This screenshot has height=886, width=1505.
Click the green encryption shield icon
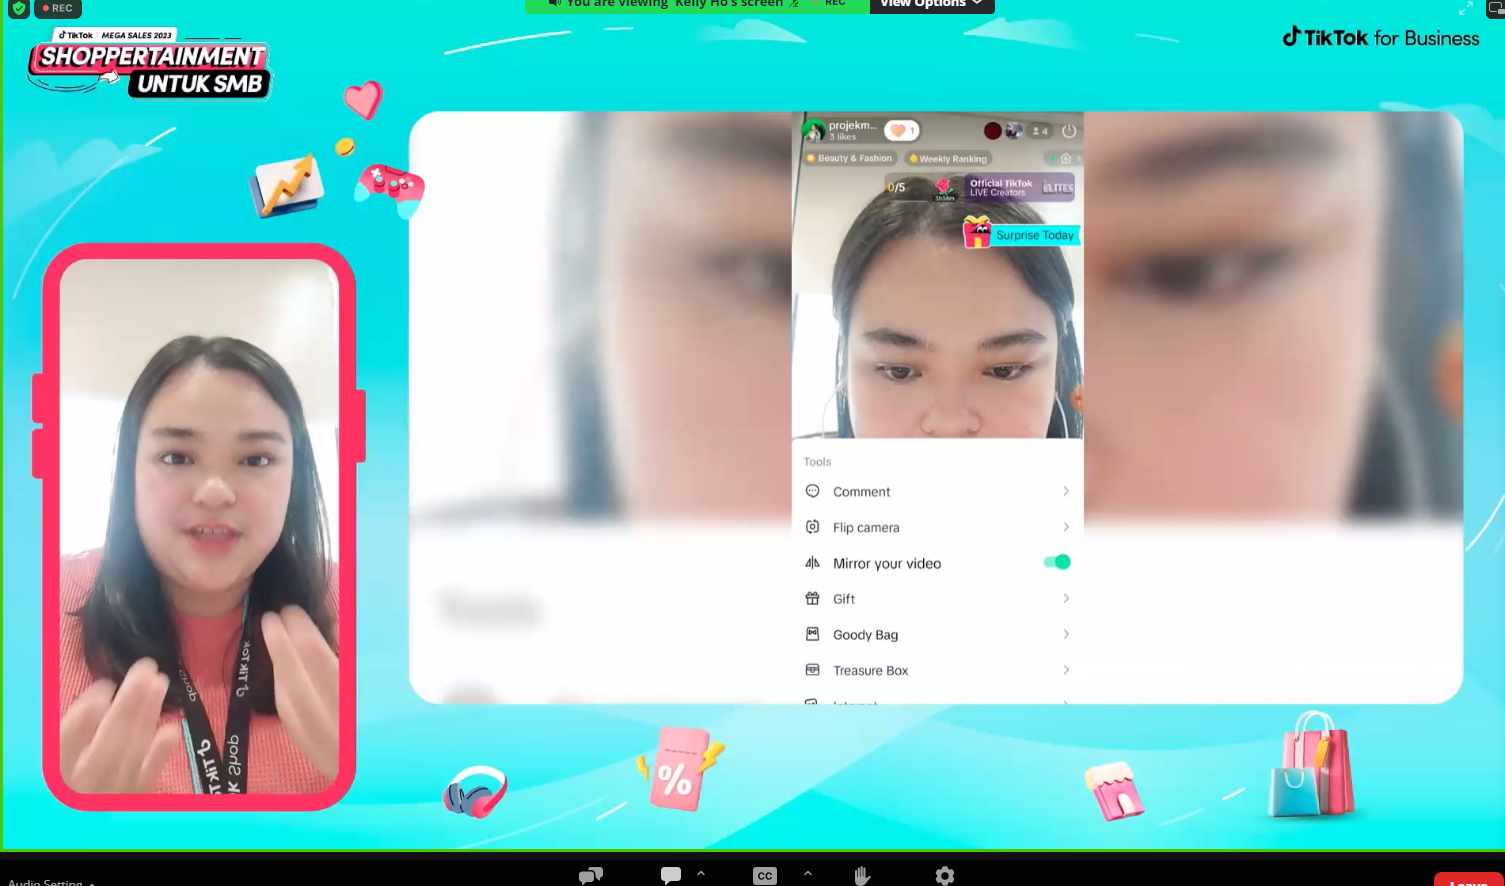[x=18, y=8]
